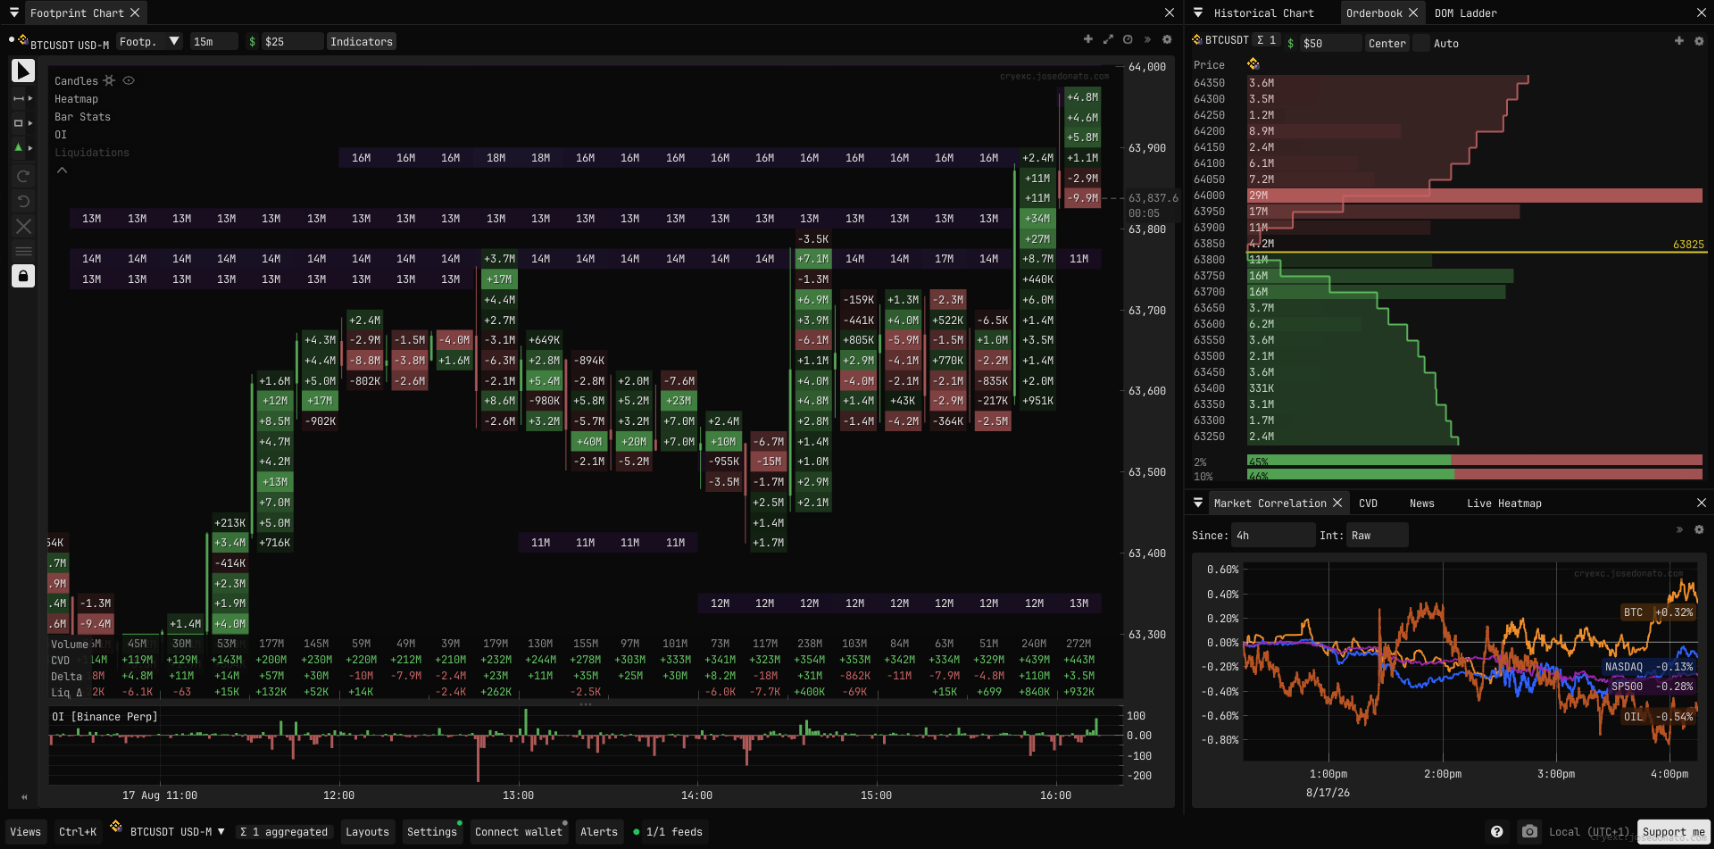
Task: Switch to the Live Heatmap tab
Action: pyautogui.click(x=1504, y=503)
